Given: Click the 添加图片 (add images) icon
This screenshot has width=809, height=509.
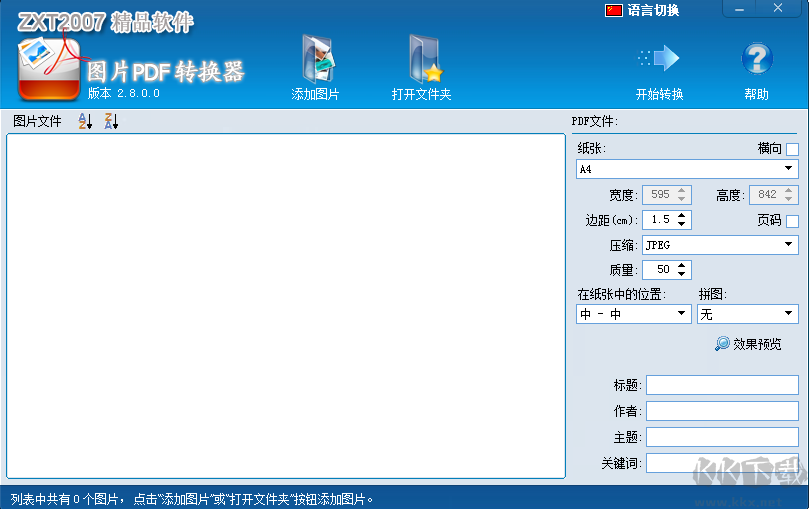Looking at the screenshot, I should pyautogui.click(x=318, y=59).
